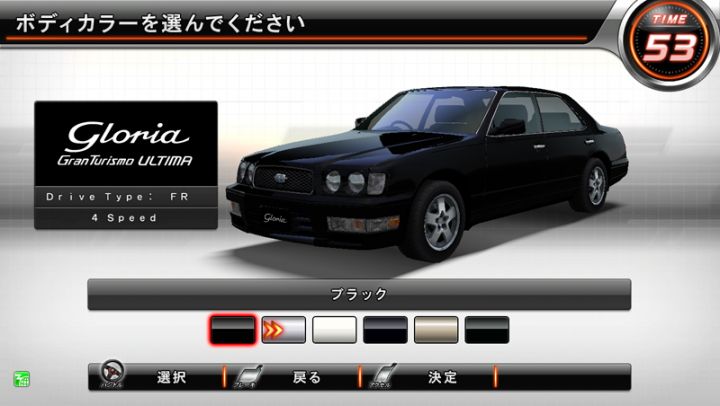Image resolution: width=720 pixels, height=406 pixels.
Task: Click the ボディカラーを選んでください header title
Action: (160, 21)
